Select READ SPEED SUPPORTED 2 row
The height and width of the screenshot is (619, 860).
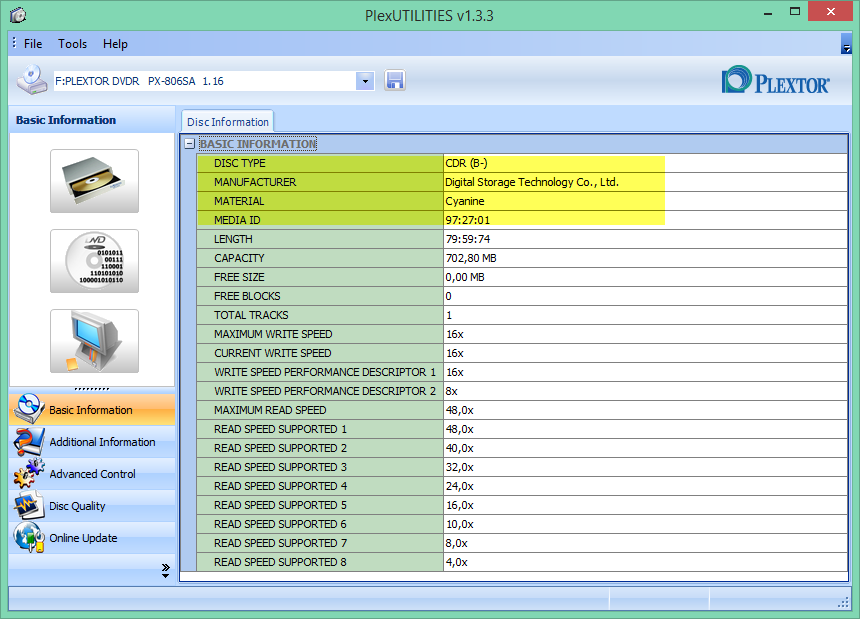tap(320, 448)
